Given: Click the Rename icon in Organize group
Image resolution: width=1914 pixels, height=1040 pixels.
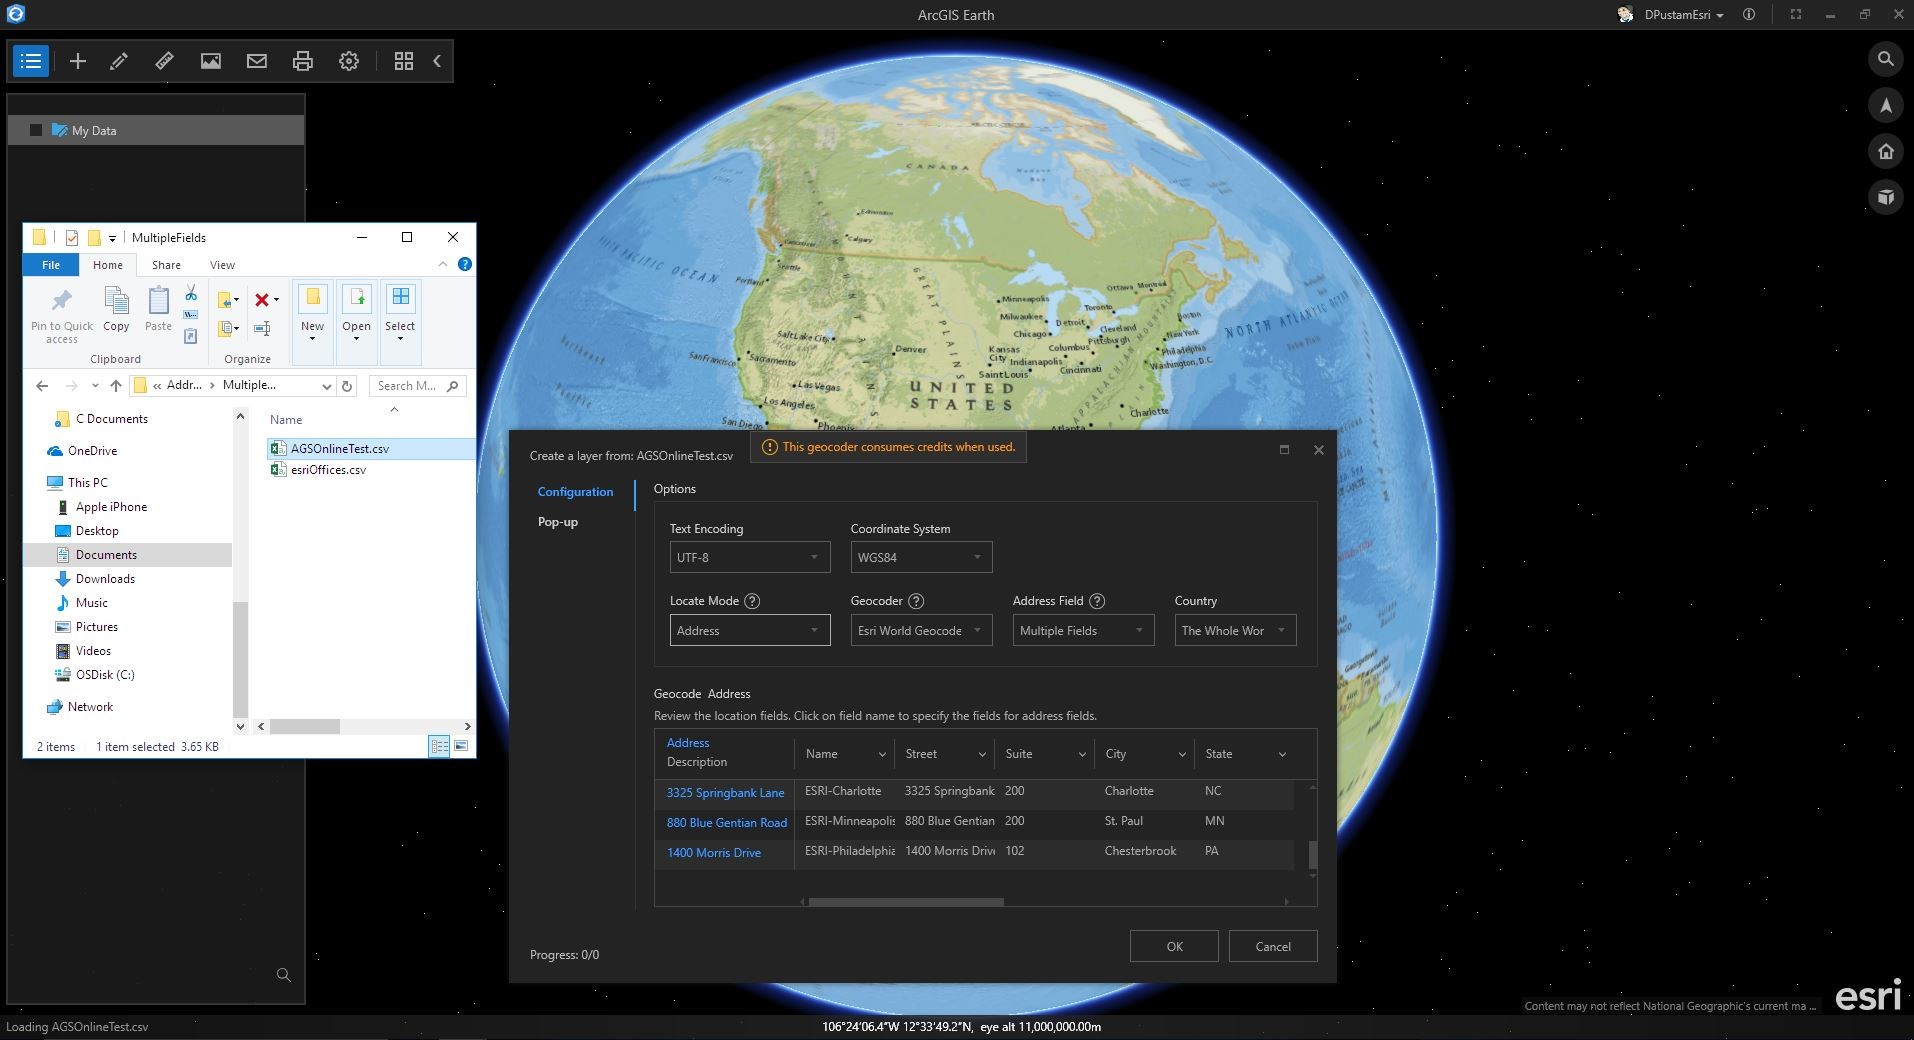Looking at the screenshot, I should (x=262, y=328).
